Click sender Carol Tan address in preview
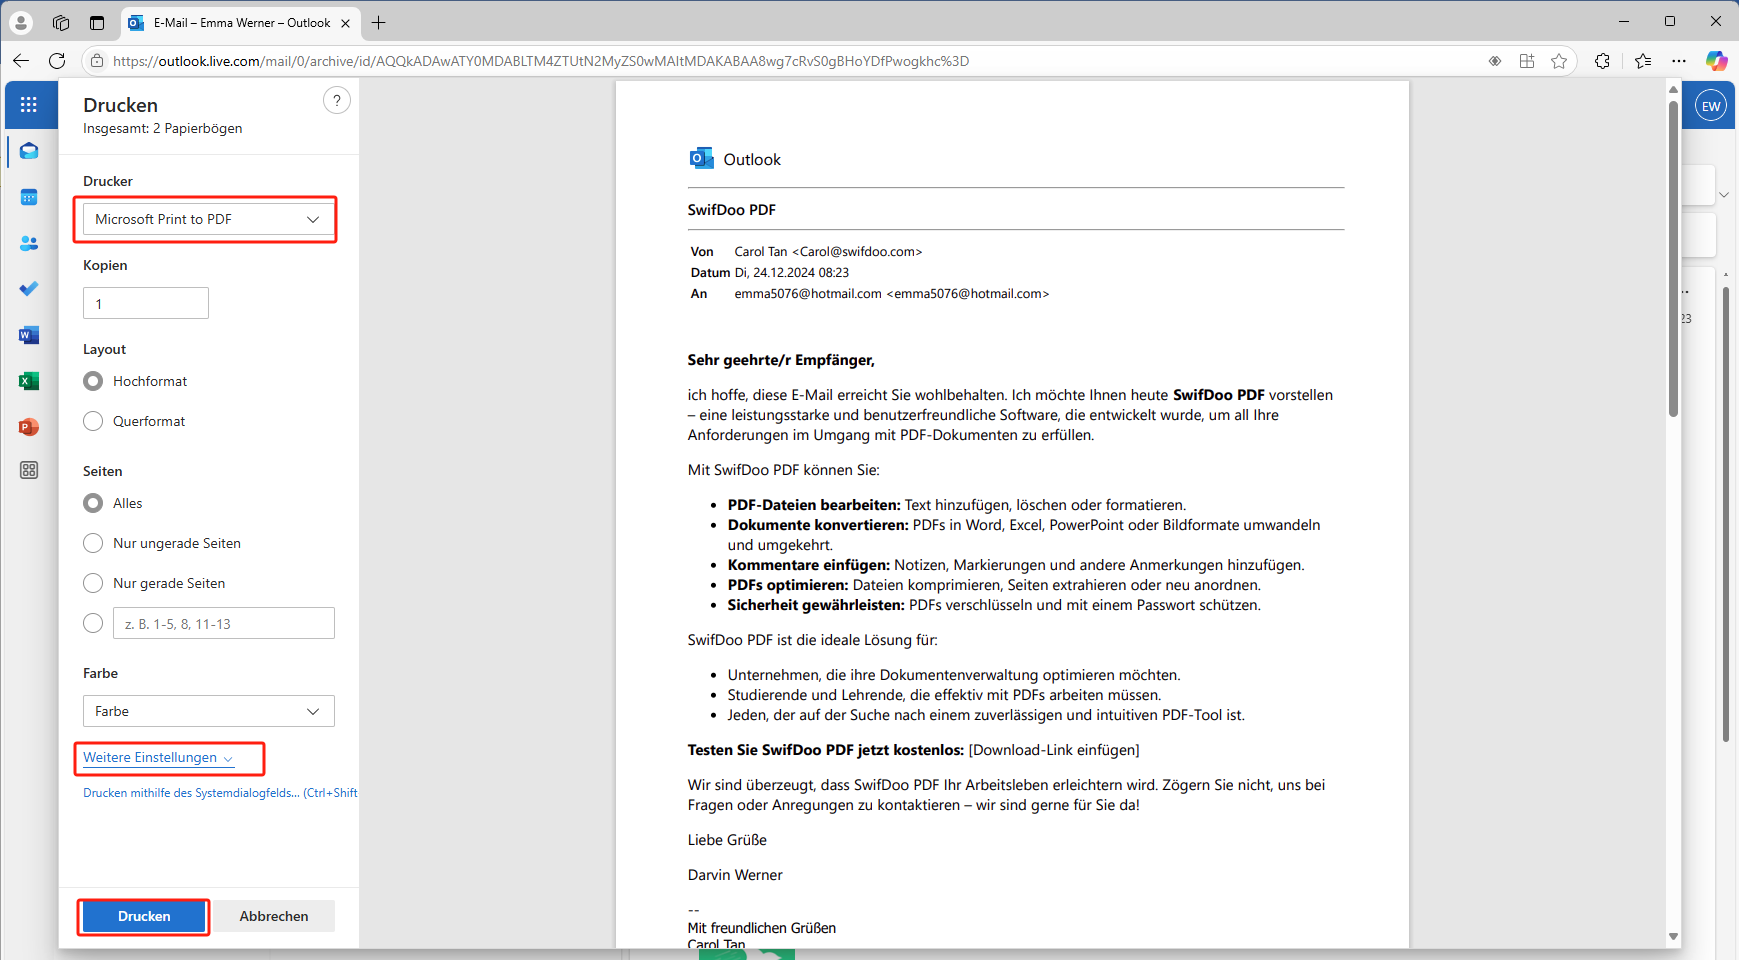 pos(828,252)
